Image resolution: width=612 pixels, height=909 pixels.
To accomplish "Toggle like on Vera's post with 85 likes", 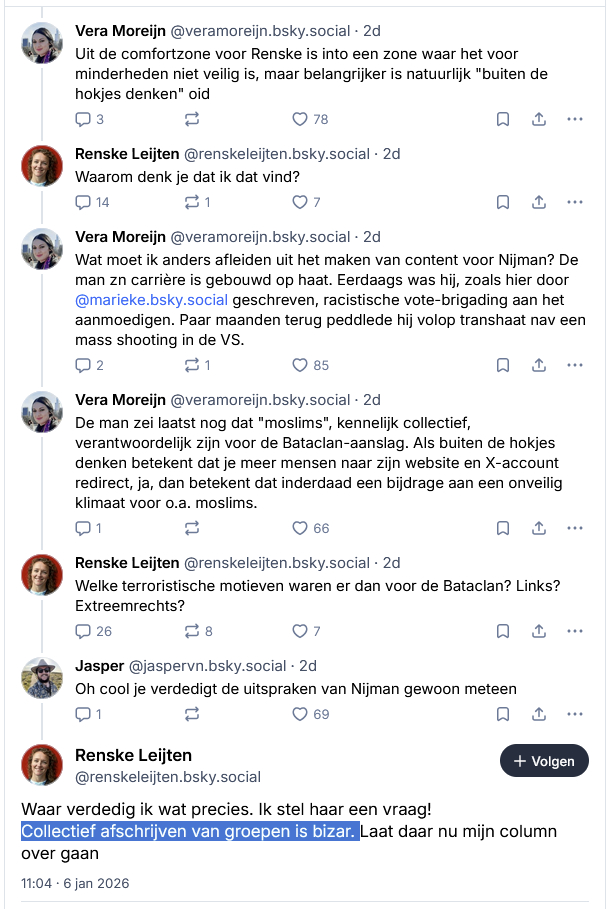I will (x=299, y=365).
